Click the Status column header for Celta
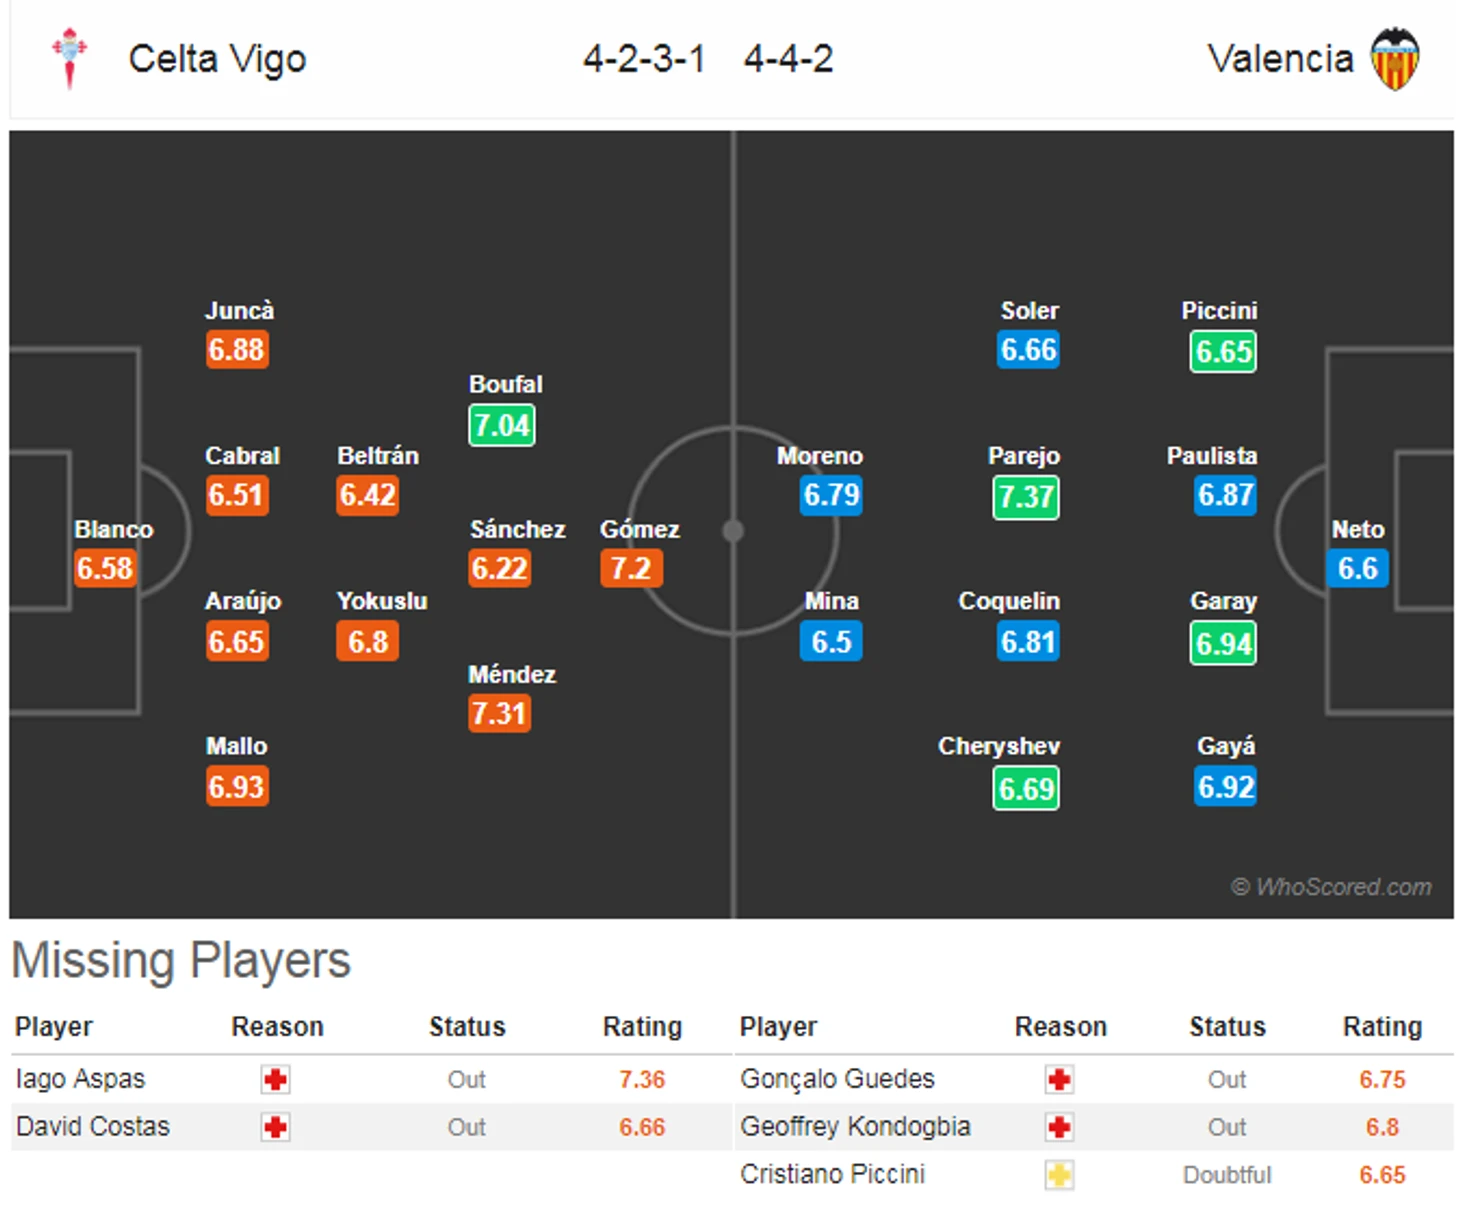Screen dimensions: 1460x1215 [467, 1027]
